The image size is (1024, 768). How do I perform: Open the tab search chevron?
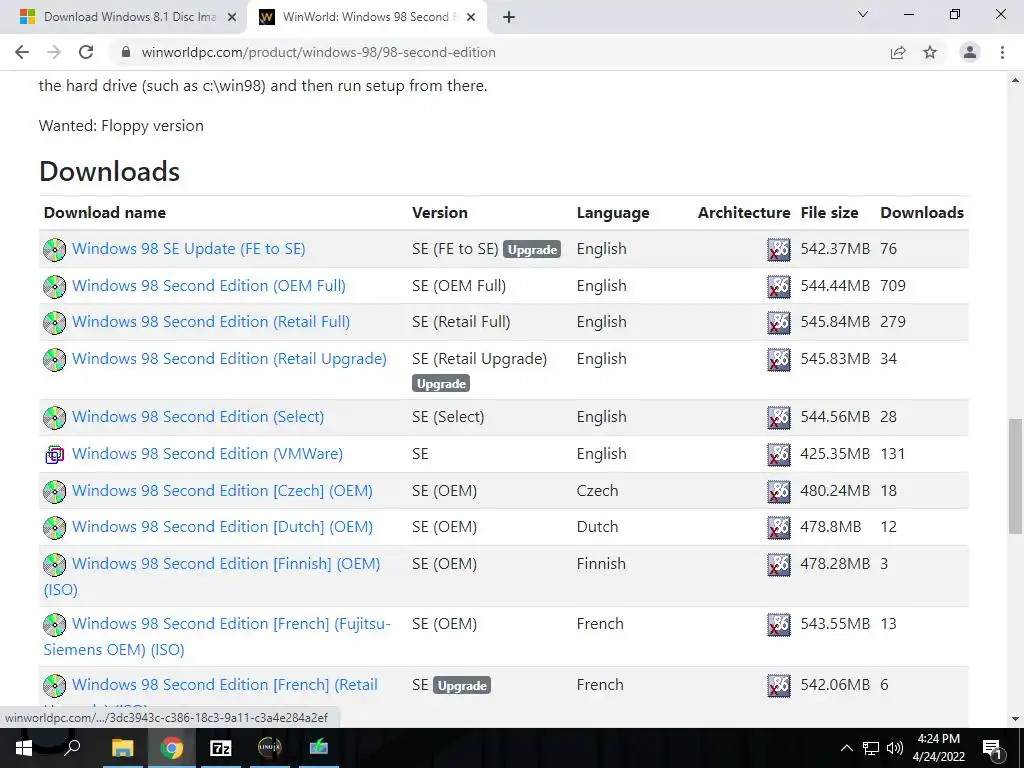pos(863,14)
